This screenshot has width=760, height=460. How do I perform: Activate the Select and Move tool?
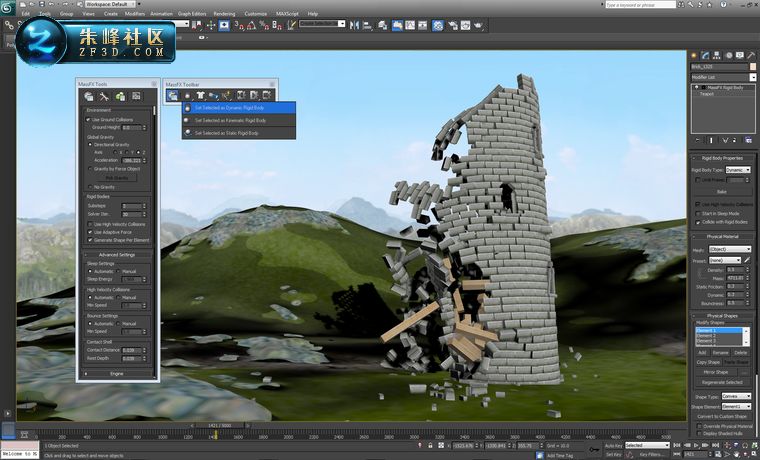[211, 25]
